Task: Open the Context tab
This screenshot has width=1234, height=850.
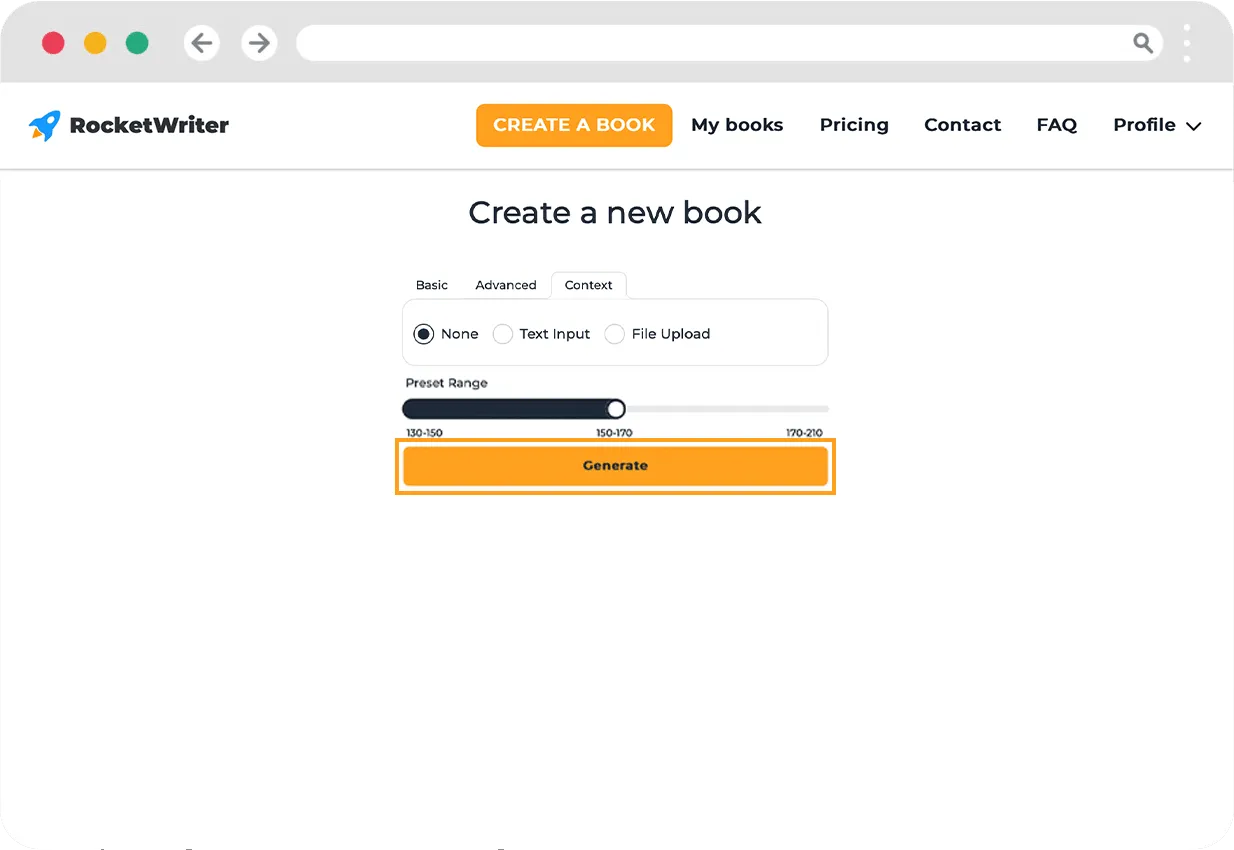Action: [588, 285]
